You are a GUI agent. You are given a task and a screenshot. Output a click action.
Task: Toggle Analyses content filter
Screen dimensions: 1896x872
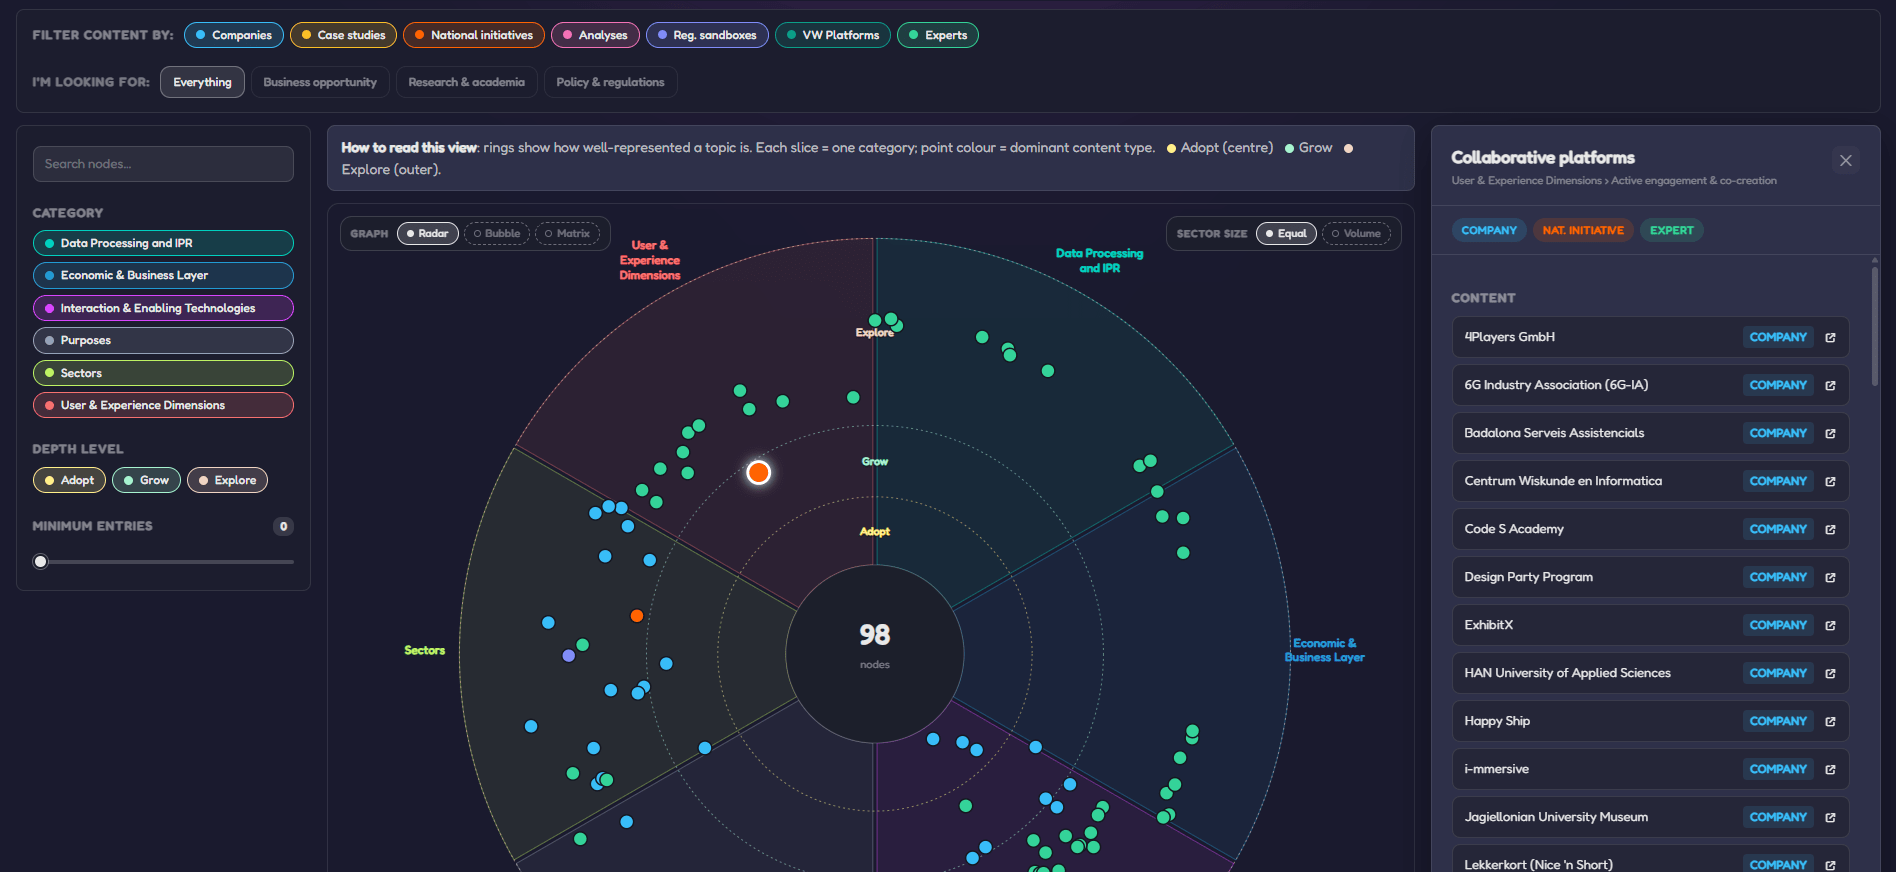pos(595,35)
